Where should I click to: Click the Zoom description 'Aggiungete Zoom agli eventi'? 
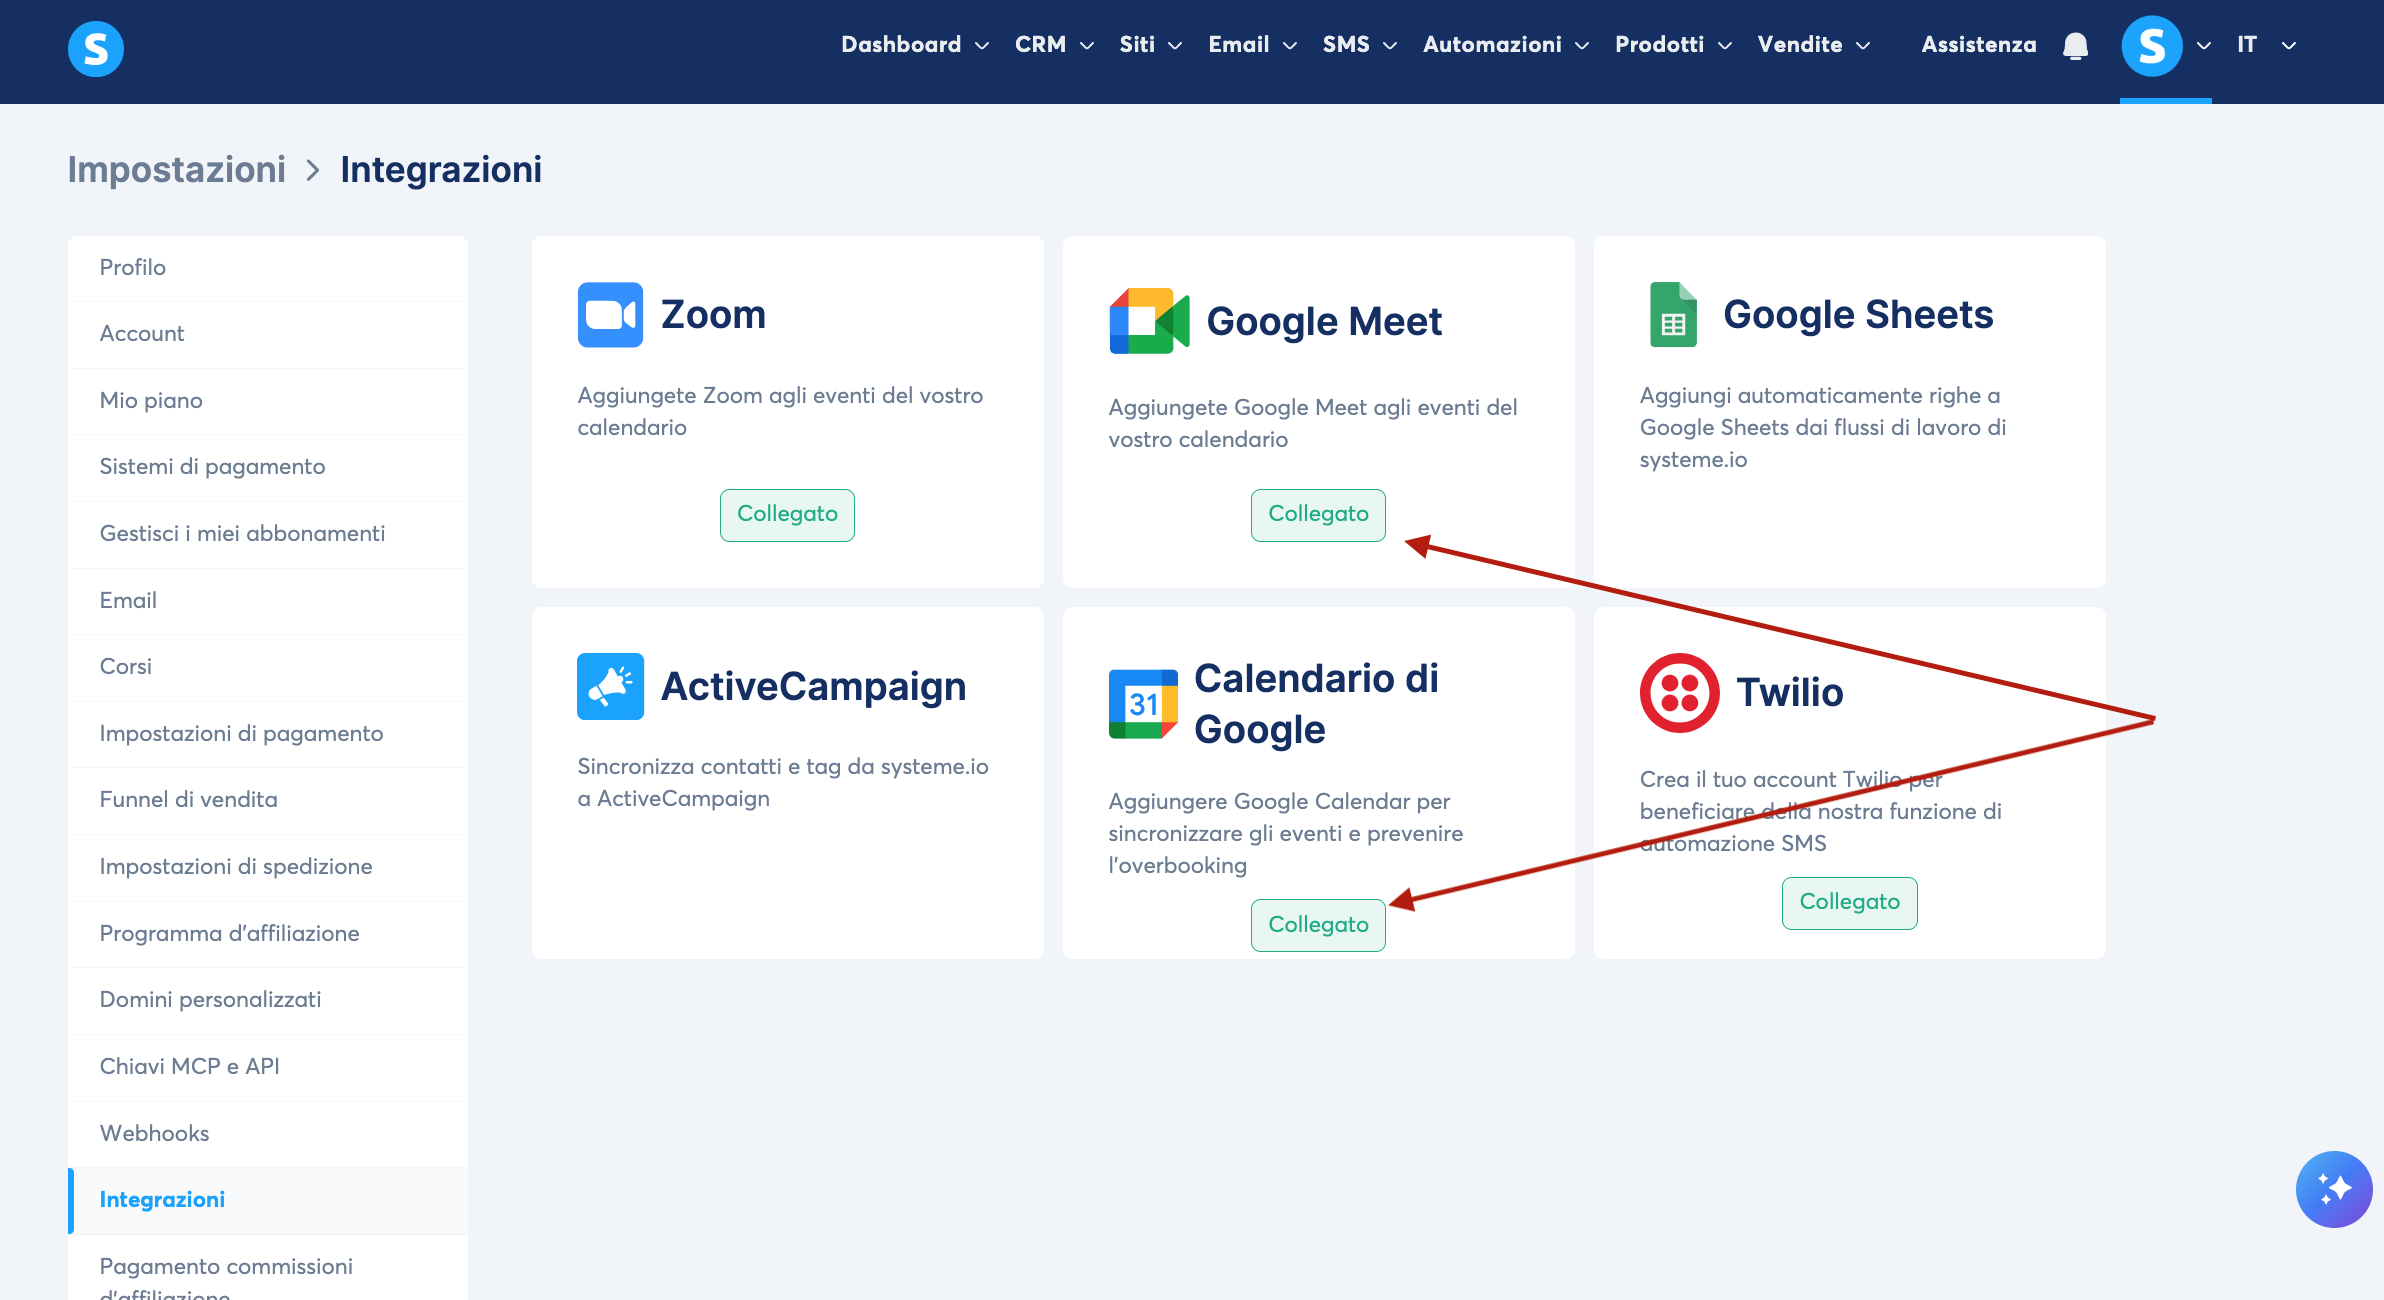pyautogui.click(x=780, y=411)
